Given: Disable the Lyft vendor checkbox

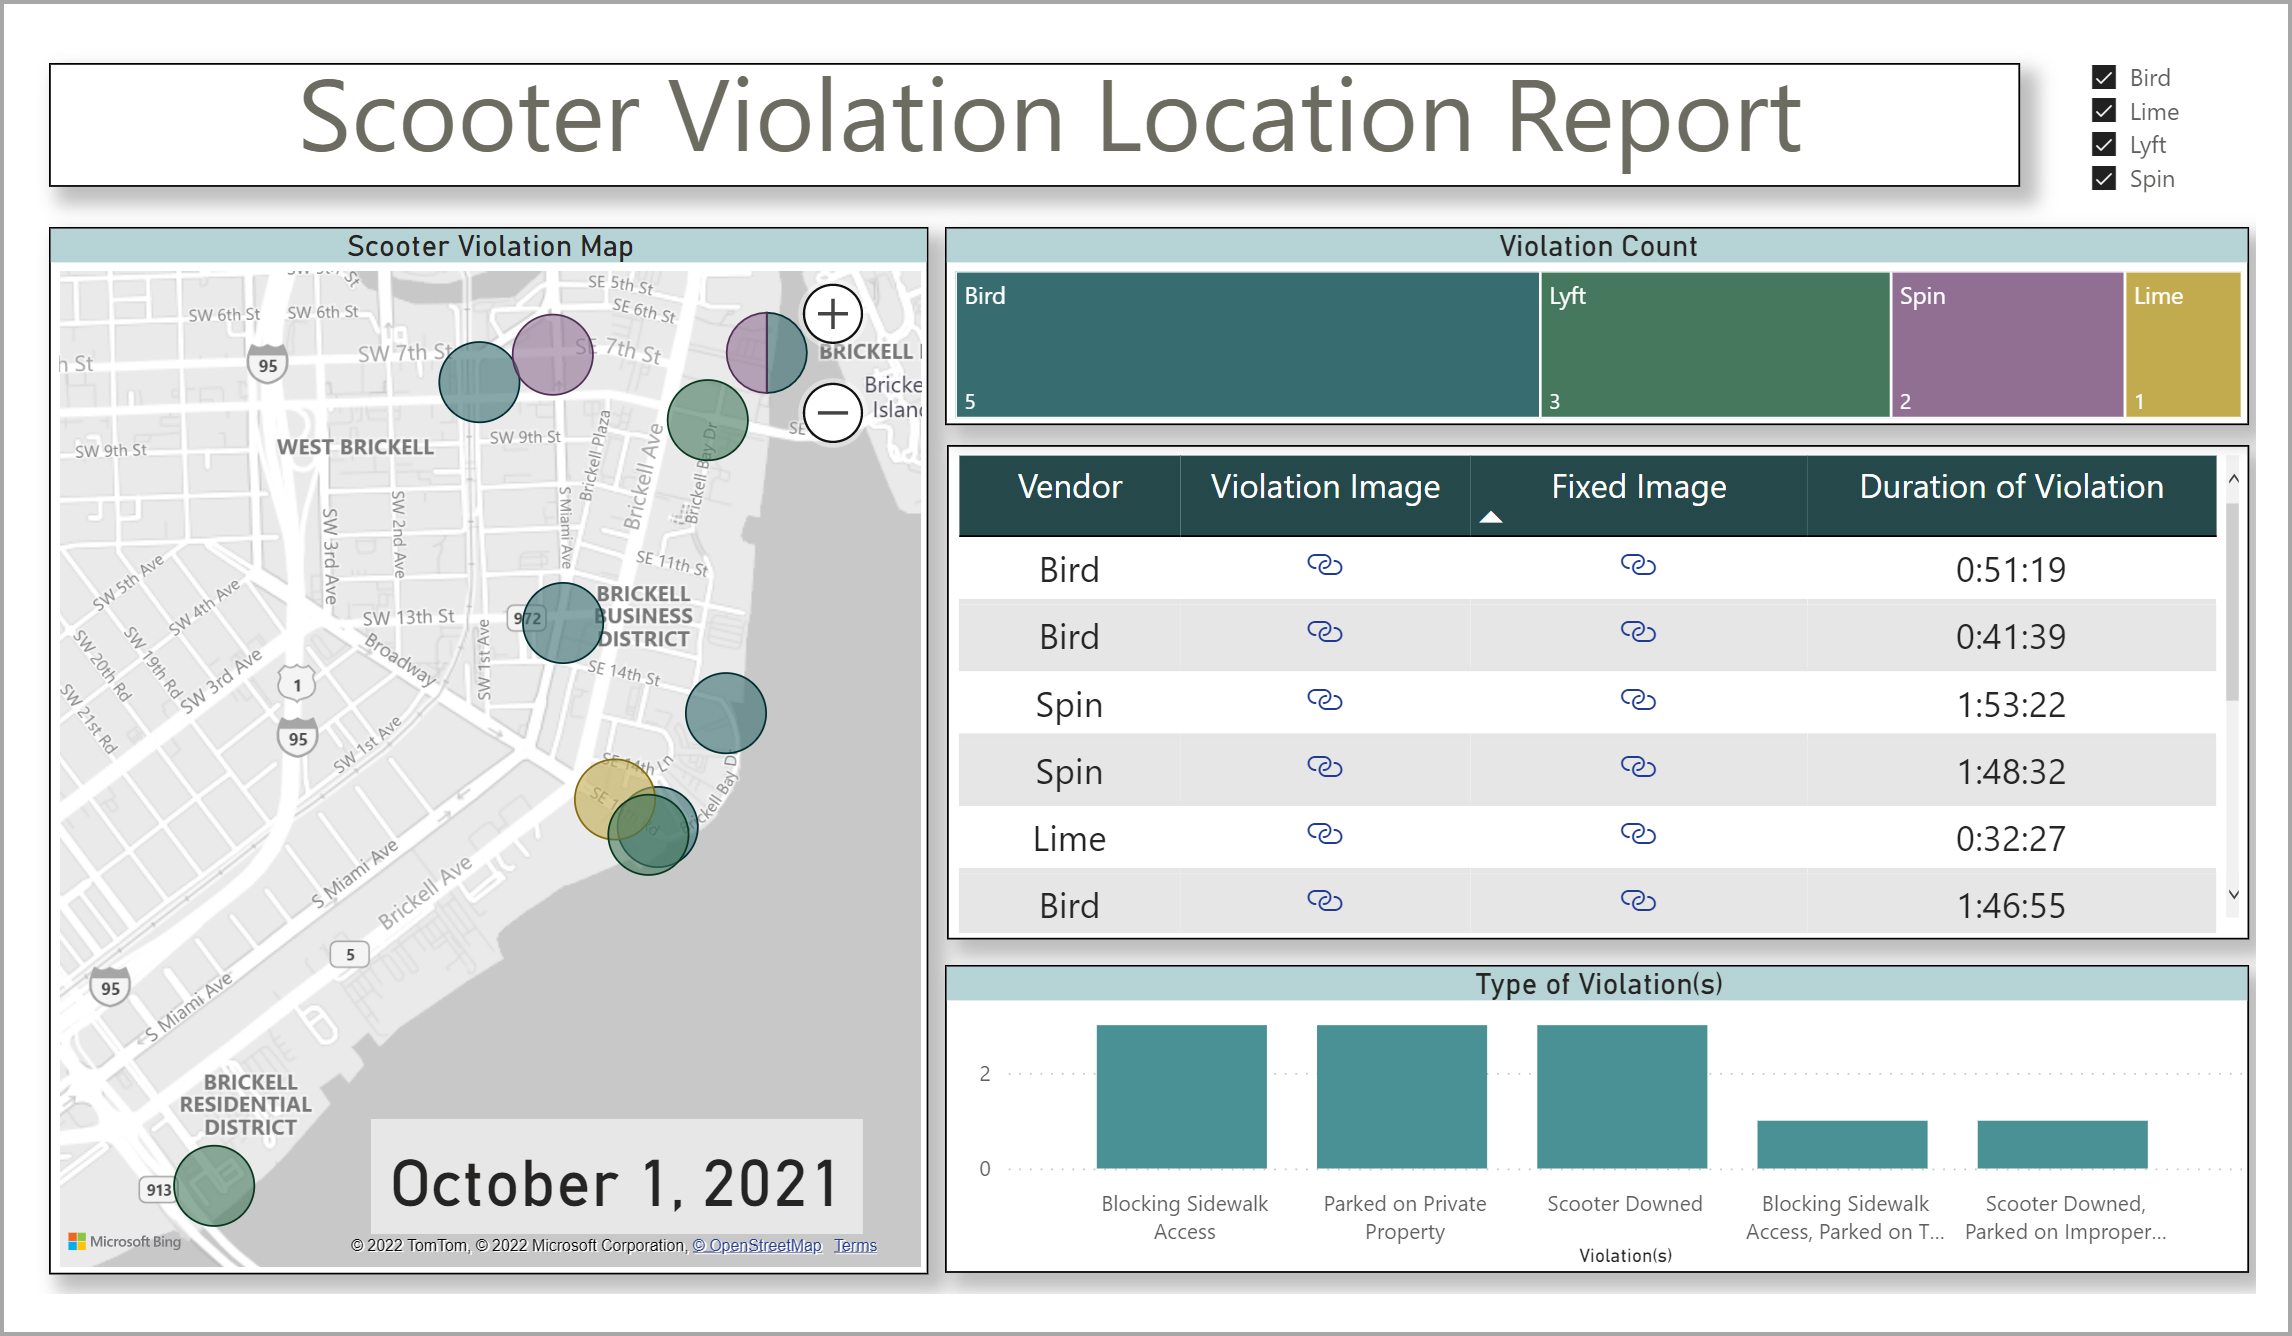Looking at the screenshot, I should [x=2104, y=145].
